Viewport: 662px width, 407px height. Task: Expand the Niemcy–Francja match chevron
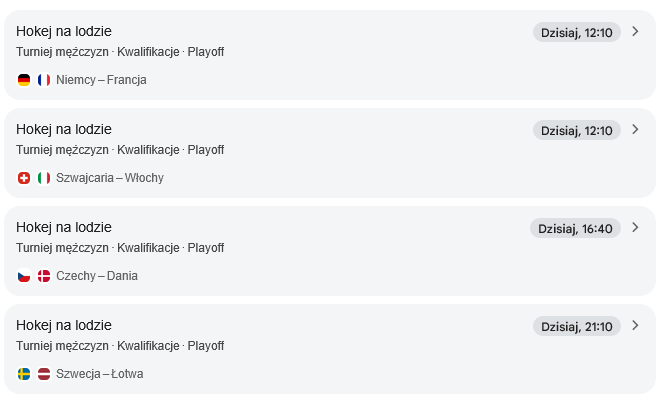point(635,32)
